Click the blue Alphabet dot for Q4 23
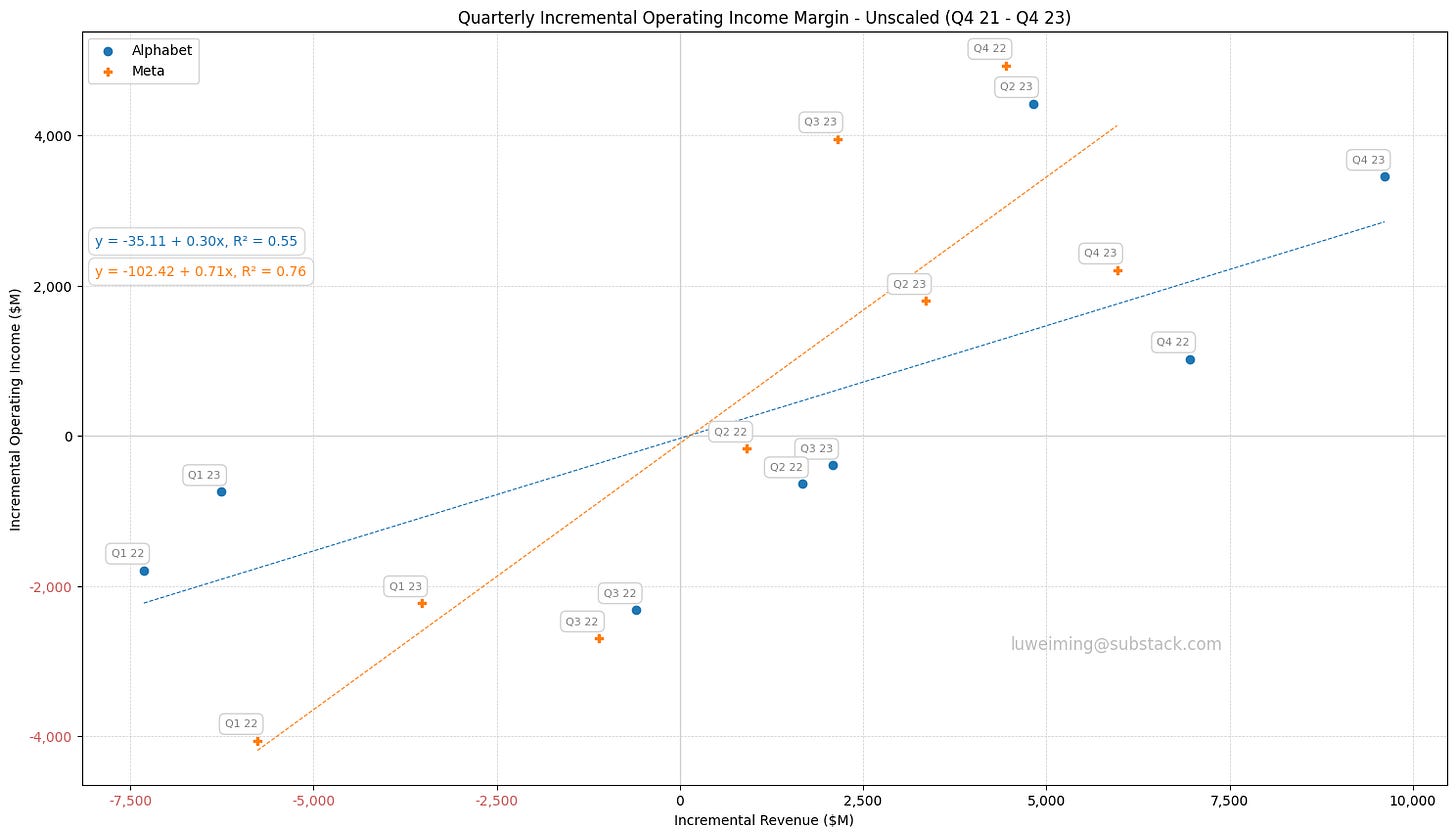Image resolution: width=1456 pixels, height=837 pixels. click(x=1385, y=177)
